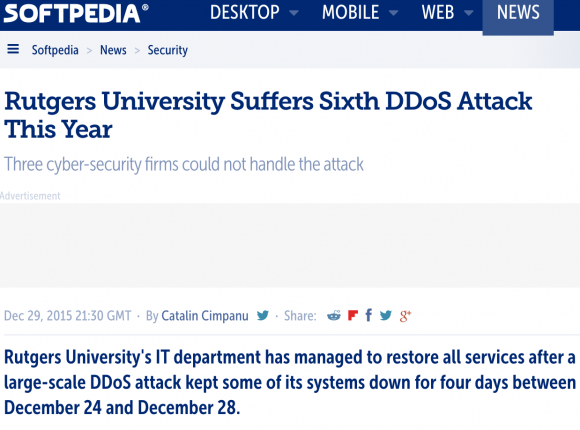Open author's Twitter profile bird icon

(263, 316)
